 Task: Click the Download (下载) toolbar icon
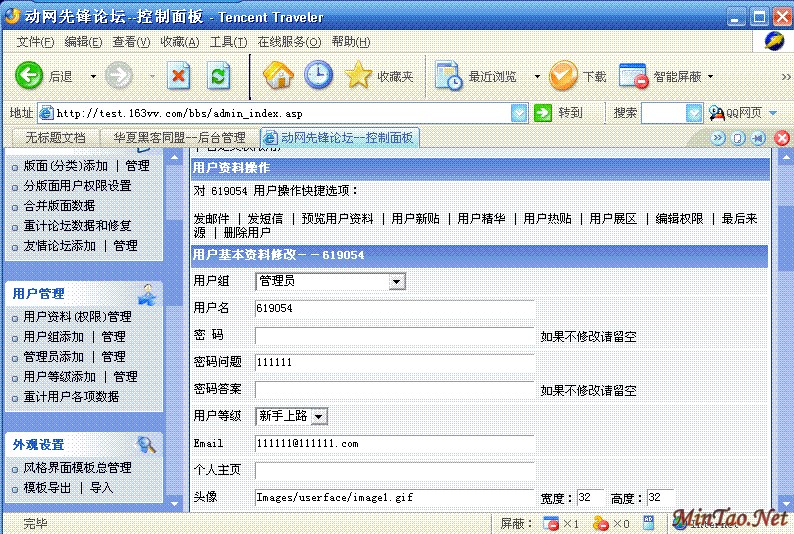click(564, 76)
